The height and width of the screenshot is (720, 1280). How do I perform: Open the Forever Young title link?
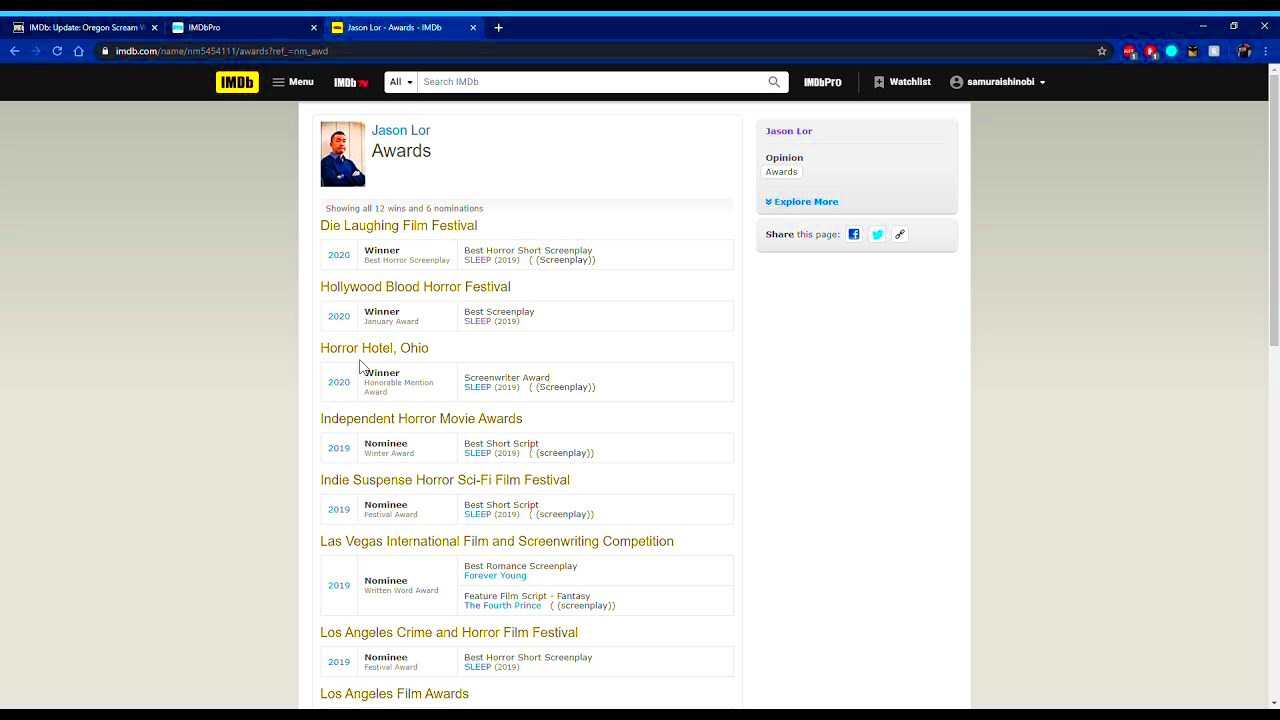(495, 575)
